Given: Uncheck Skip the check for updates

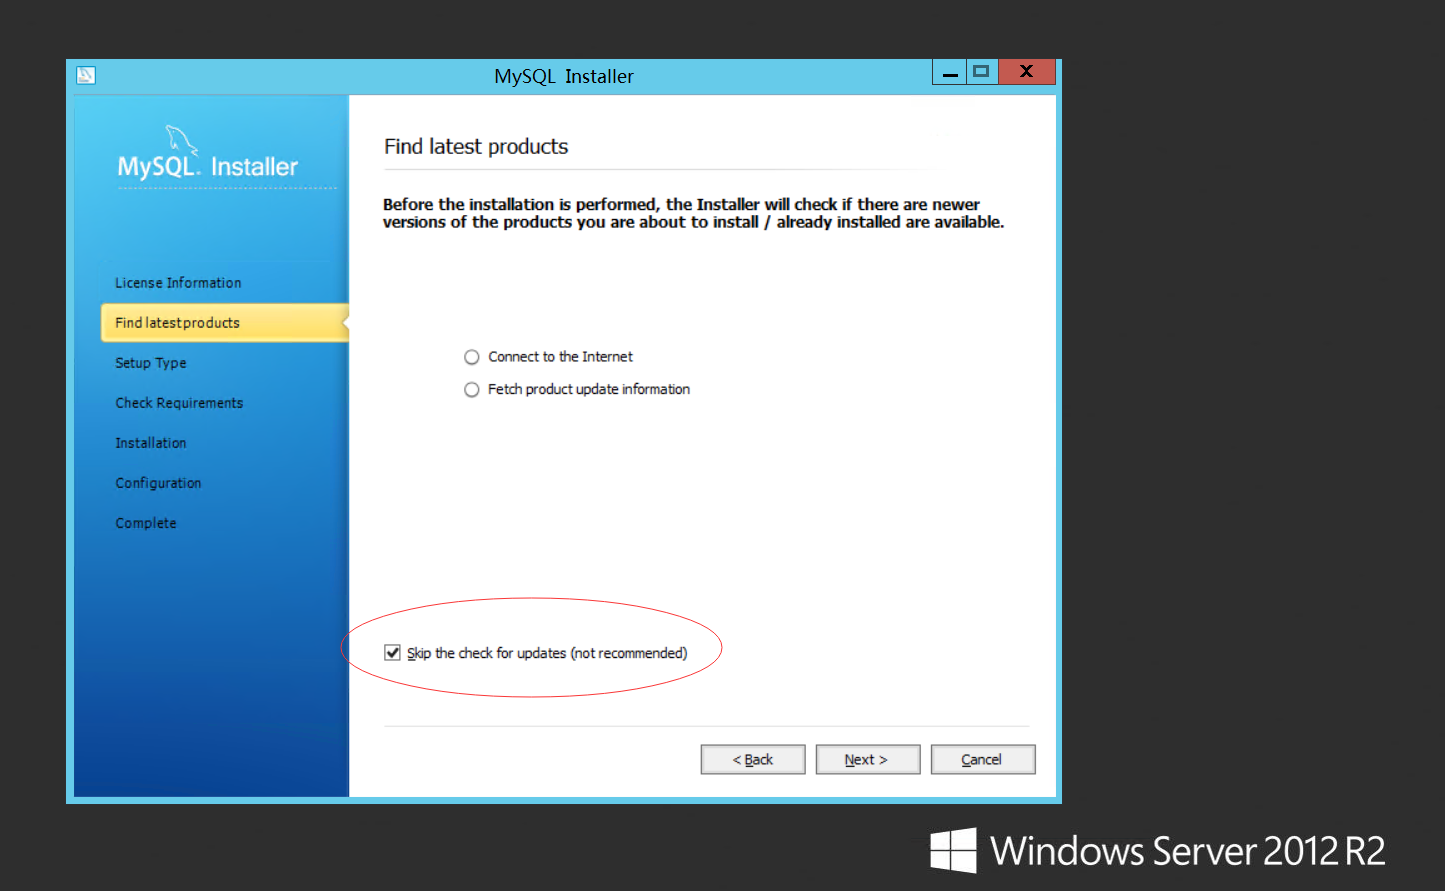Looking at the screenshot, I should (x=393, y=653).
